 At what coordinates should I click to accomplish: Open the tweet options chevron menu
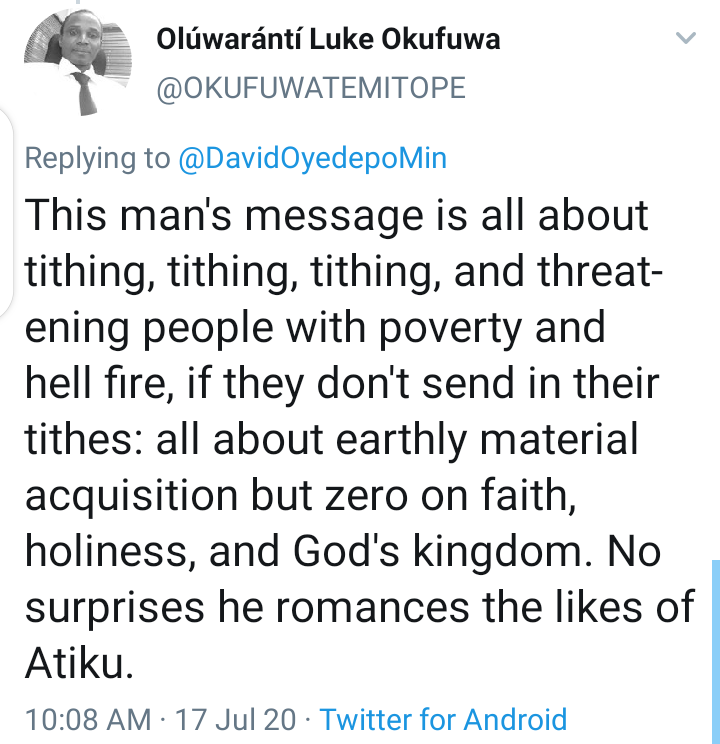[685, 38]
